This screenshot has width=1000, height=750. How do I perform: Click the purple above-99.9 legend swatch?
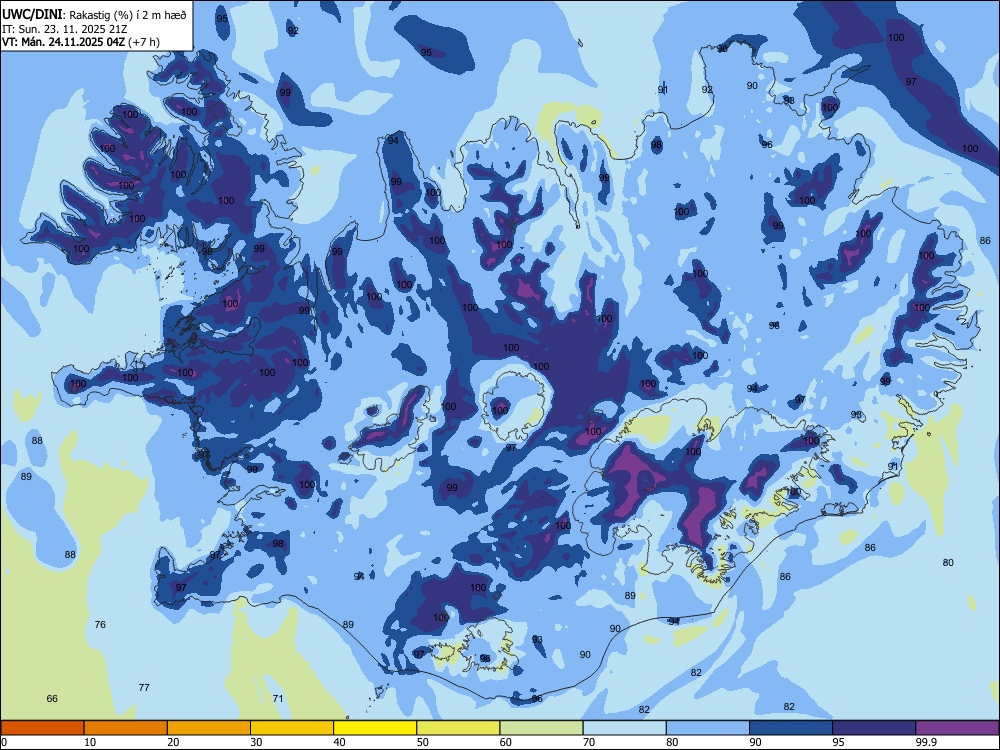957,728
